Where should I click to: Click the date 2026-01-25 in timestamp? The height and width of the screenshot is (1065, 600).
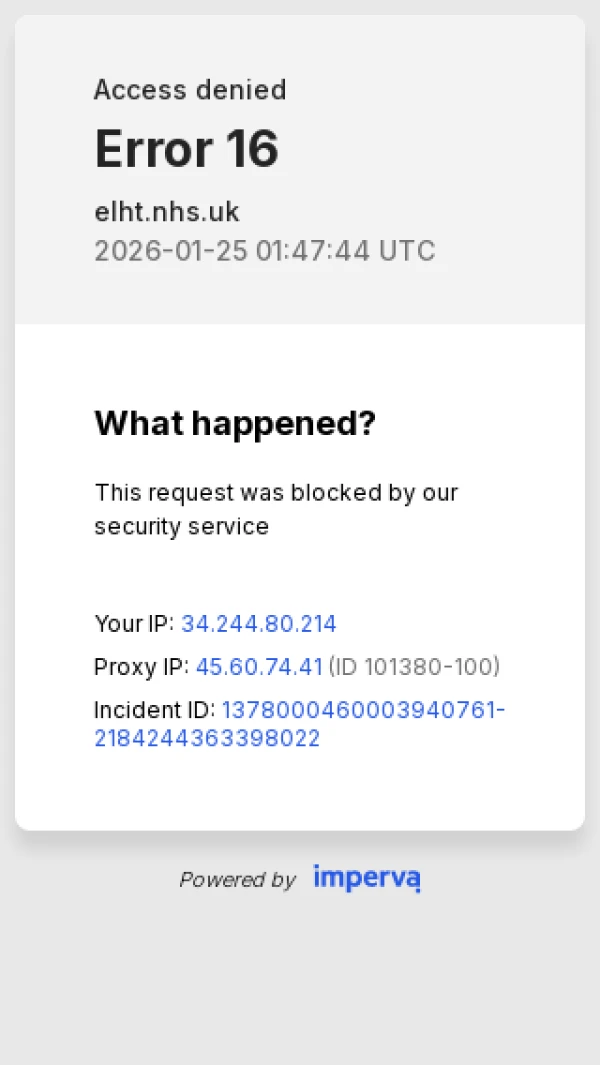point(170,250)
